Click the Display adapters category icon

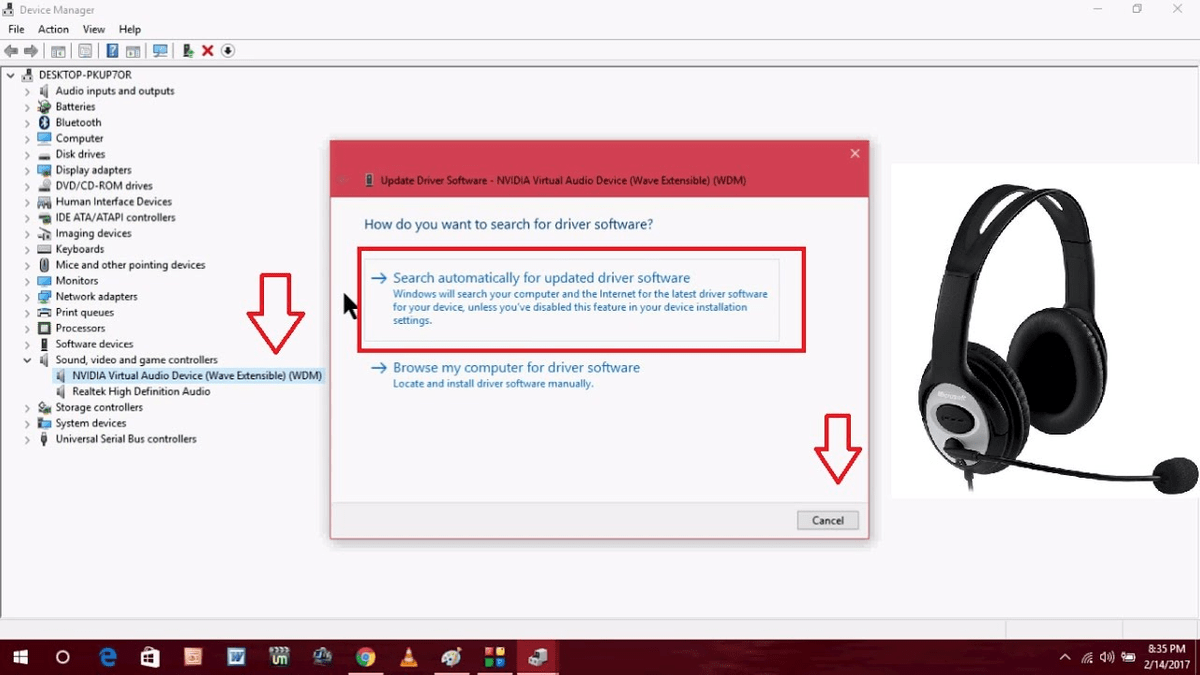tap(44, 170)
